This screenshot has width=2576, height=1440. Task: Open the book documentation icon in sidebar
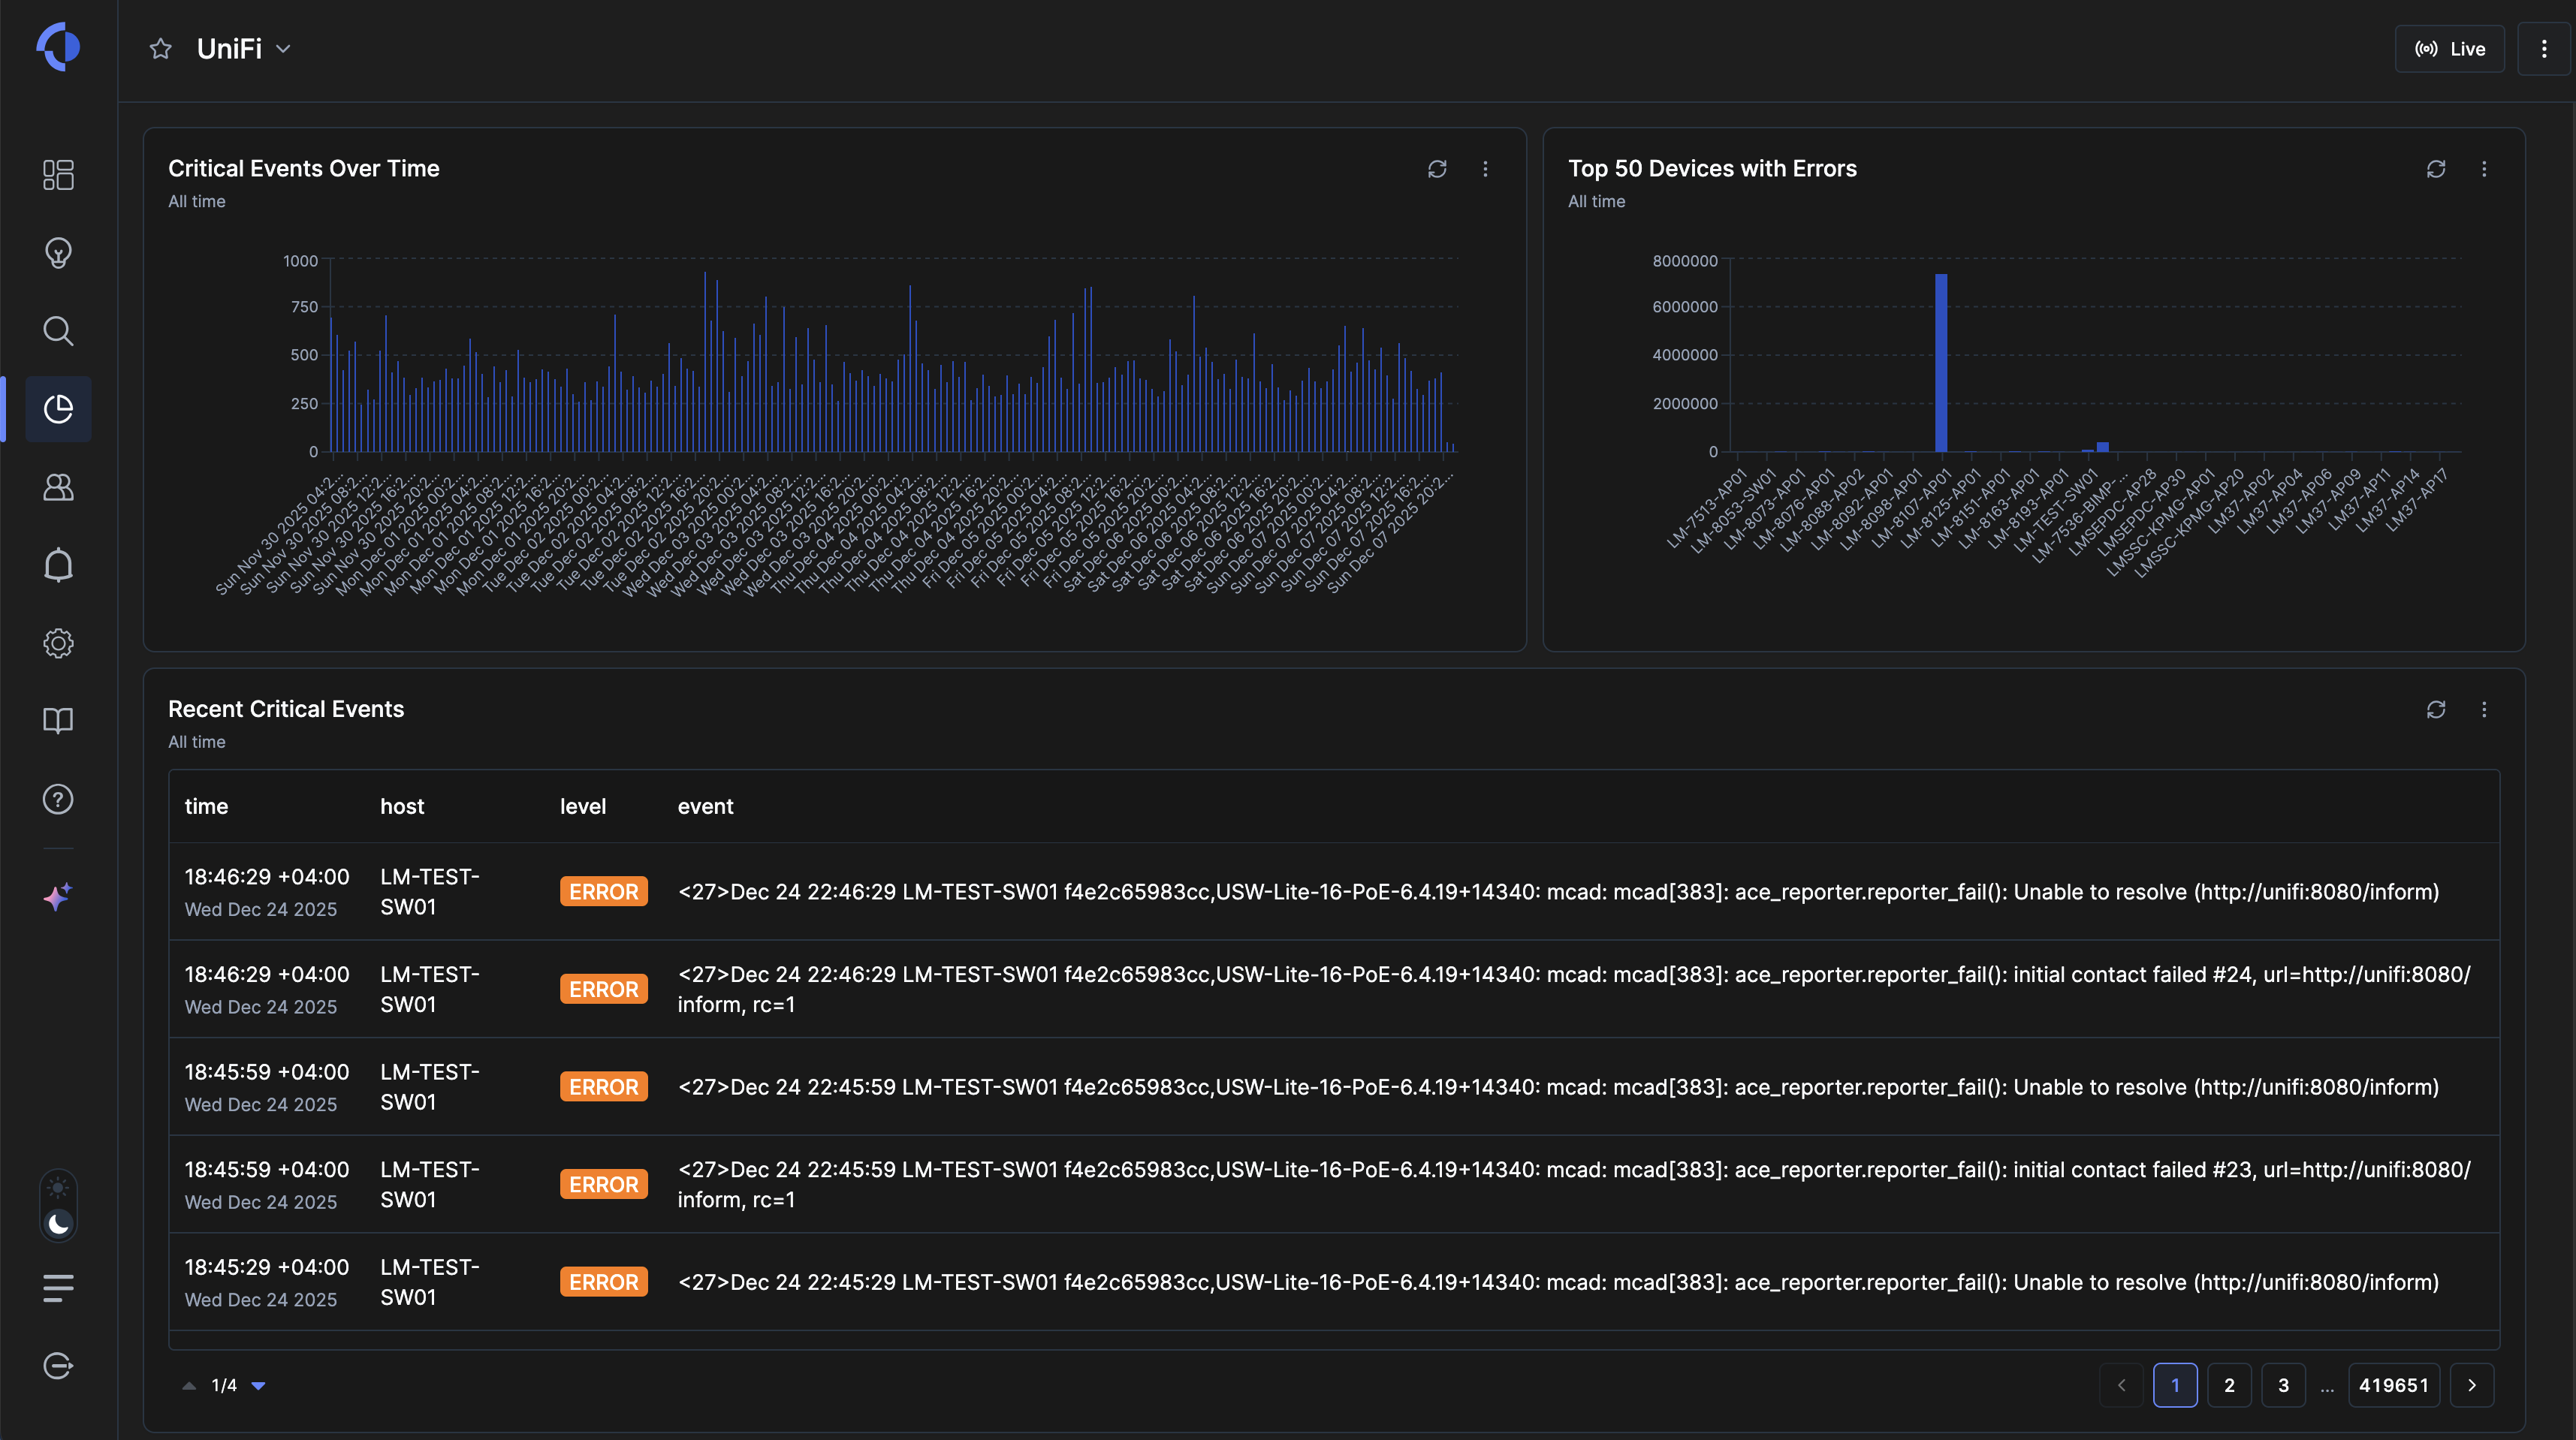pos(58,721)
